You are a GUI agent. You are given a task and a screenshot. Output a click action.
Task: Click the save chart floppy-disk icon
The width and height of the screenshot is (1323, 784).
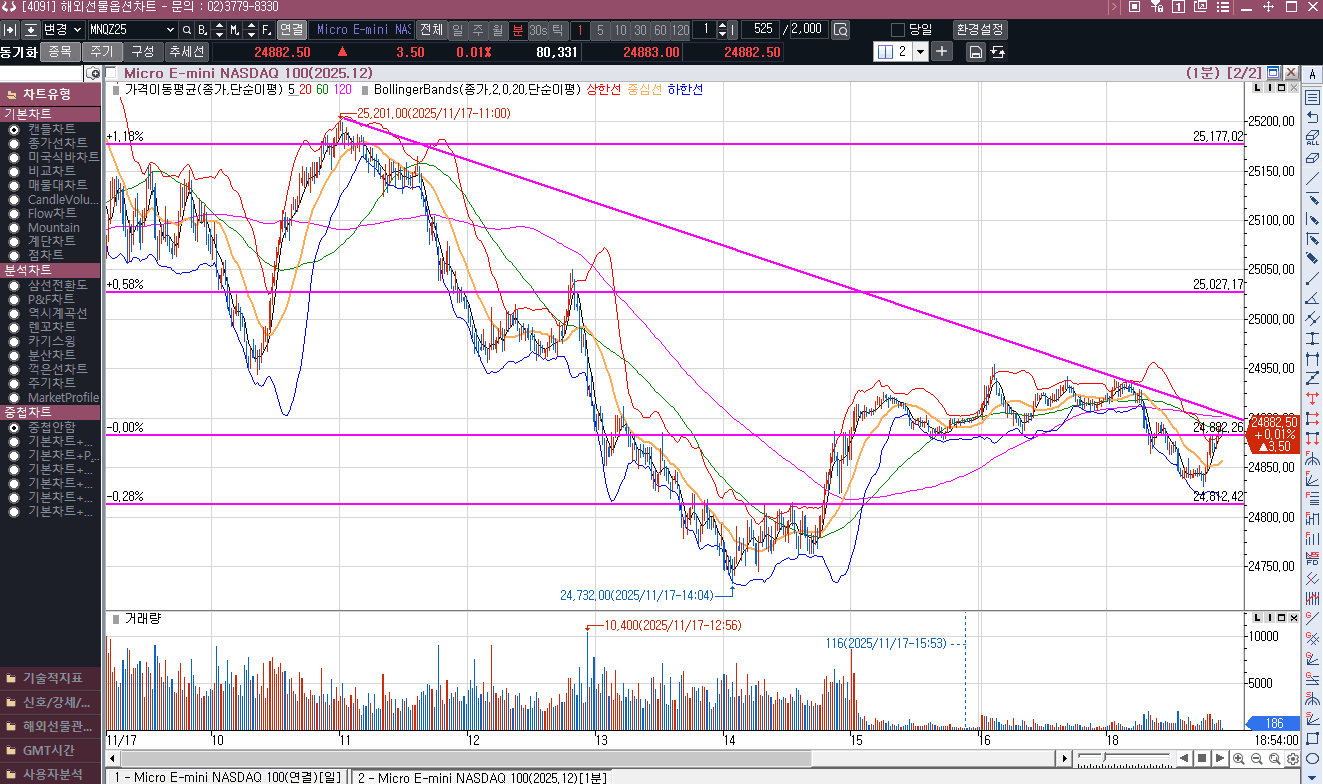click(975, 52)
